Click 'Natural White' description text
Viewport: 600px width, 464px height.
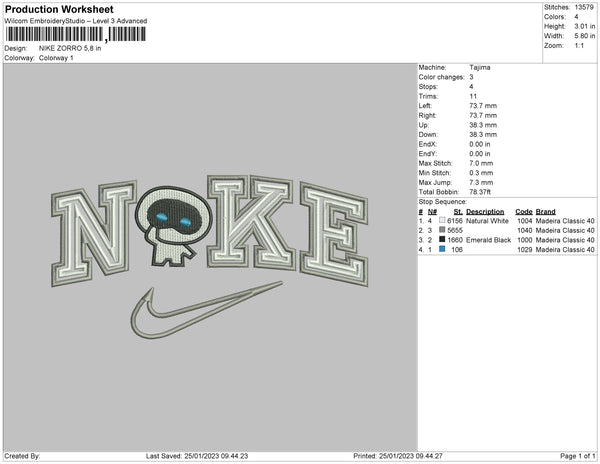coord(487,221)
